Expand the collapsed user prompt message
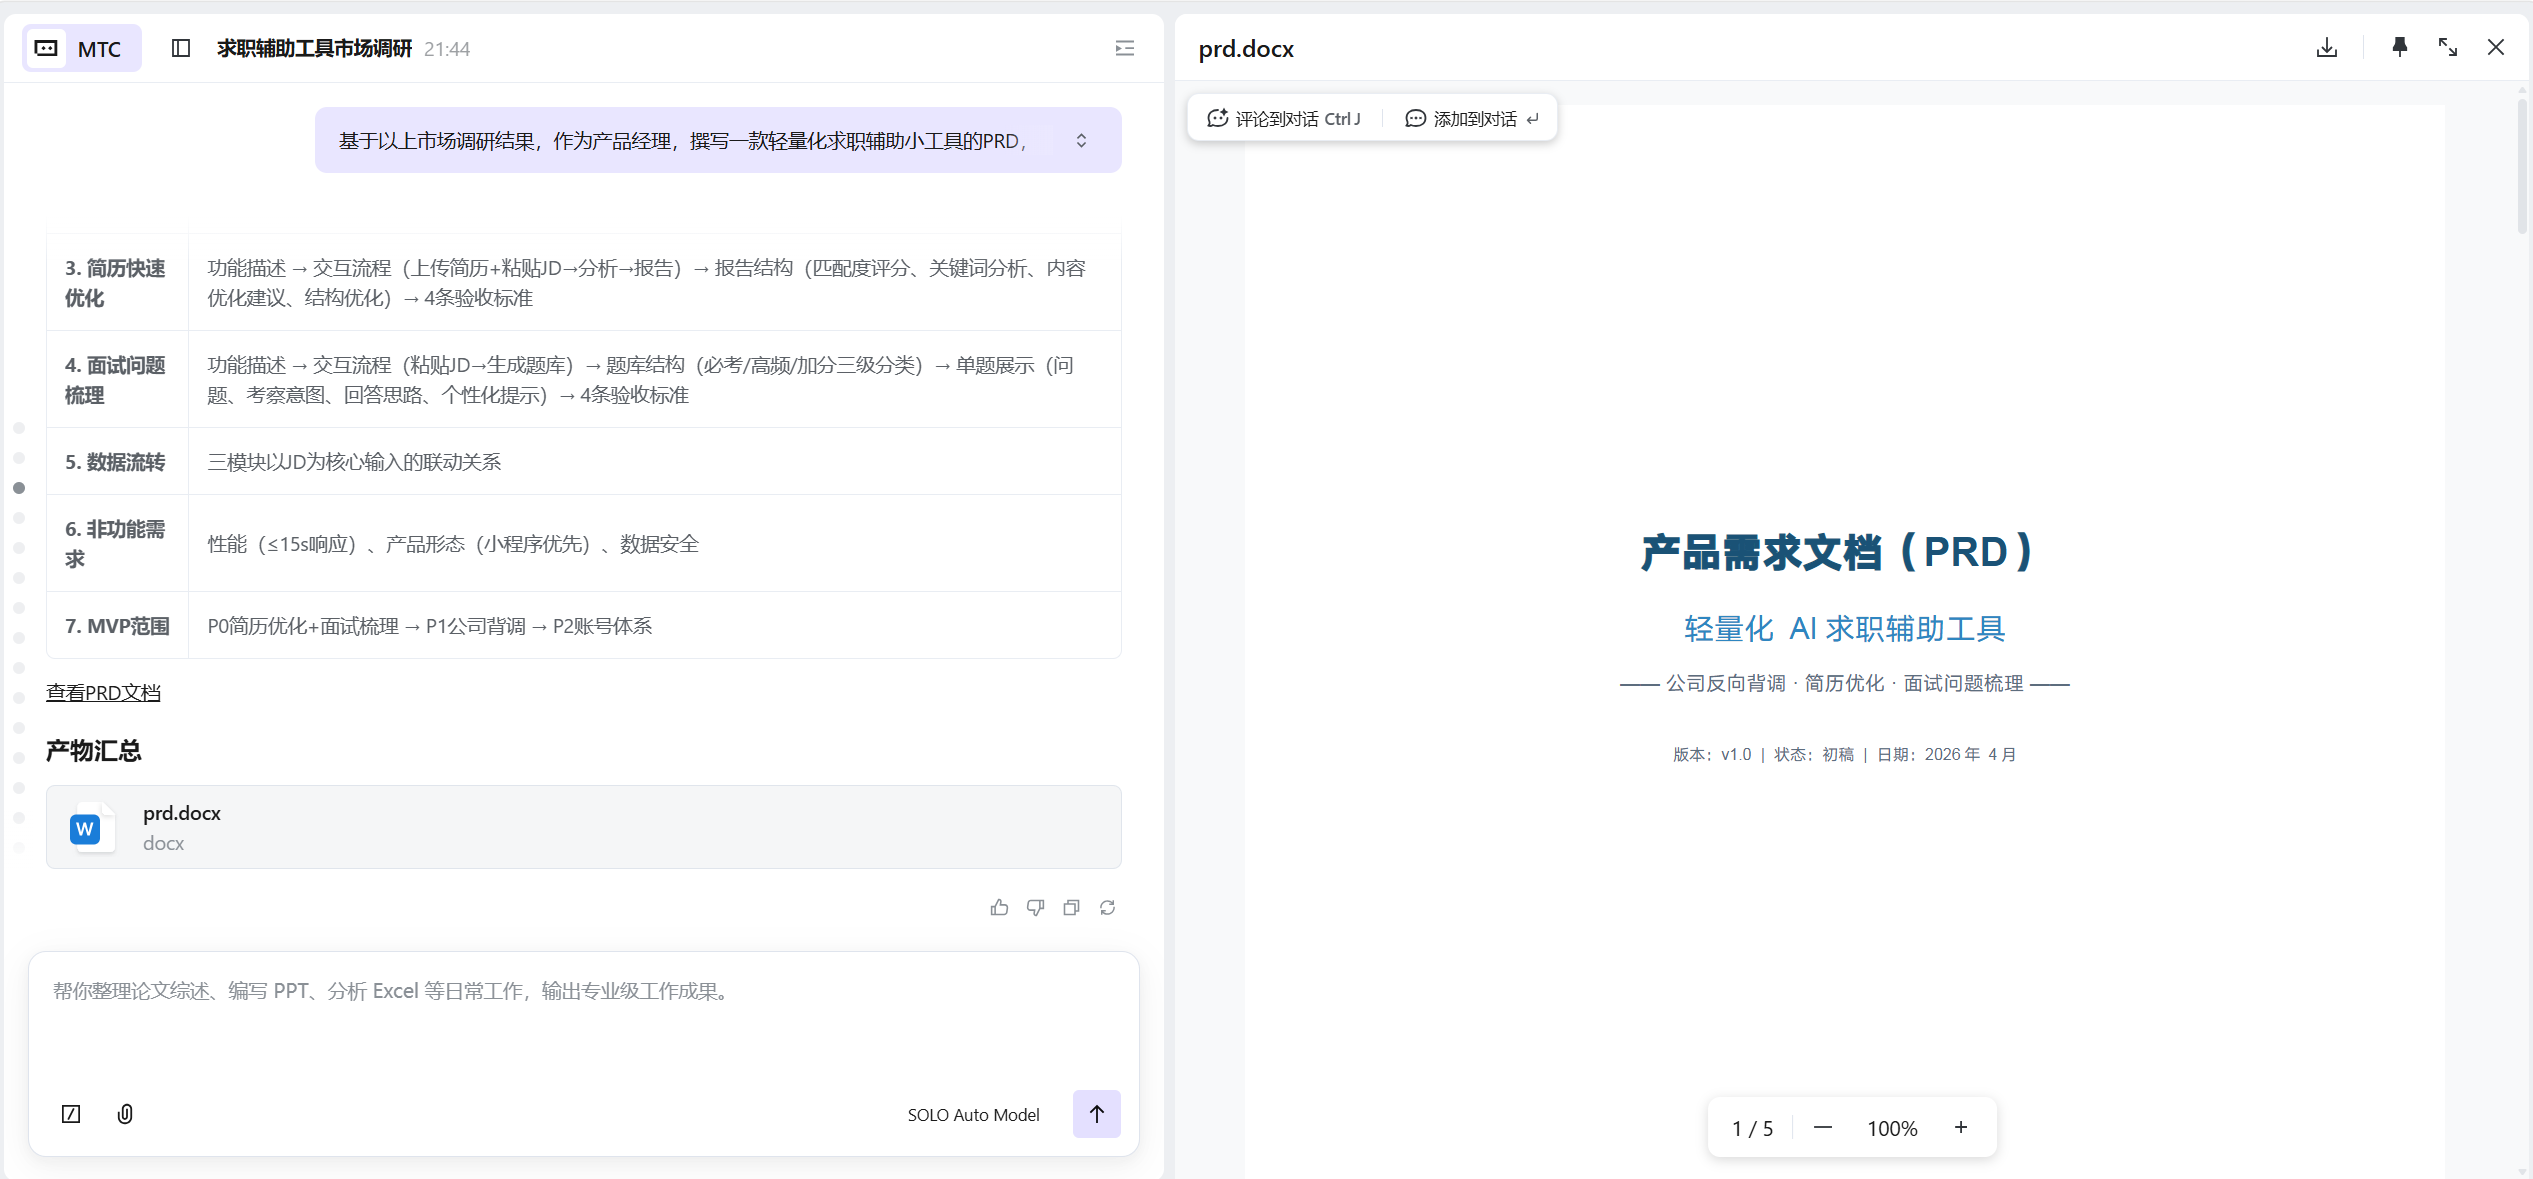This screenshot has width=2533, height=1179. [1081, 140]
